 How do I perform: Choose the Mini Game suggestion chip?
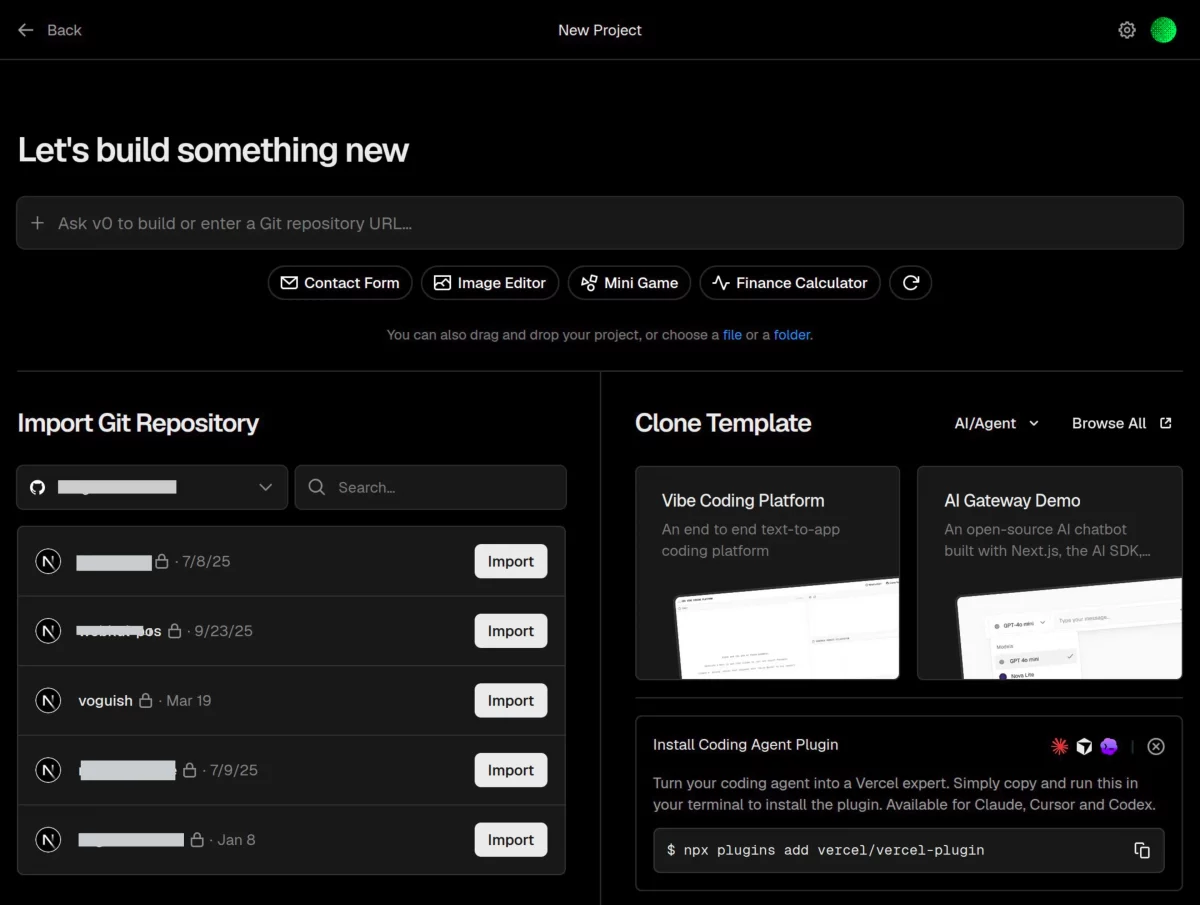pos(630,283)
